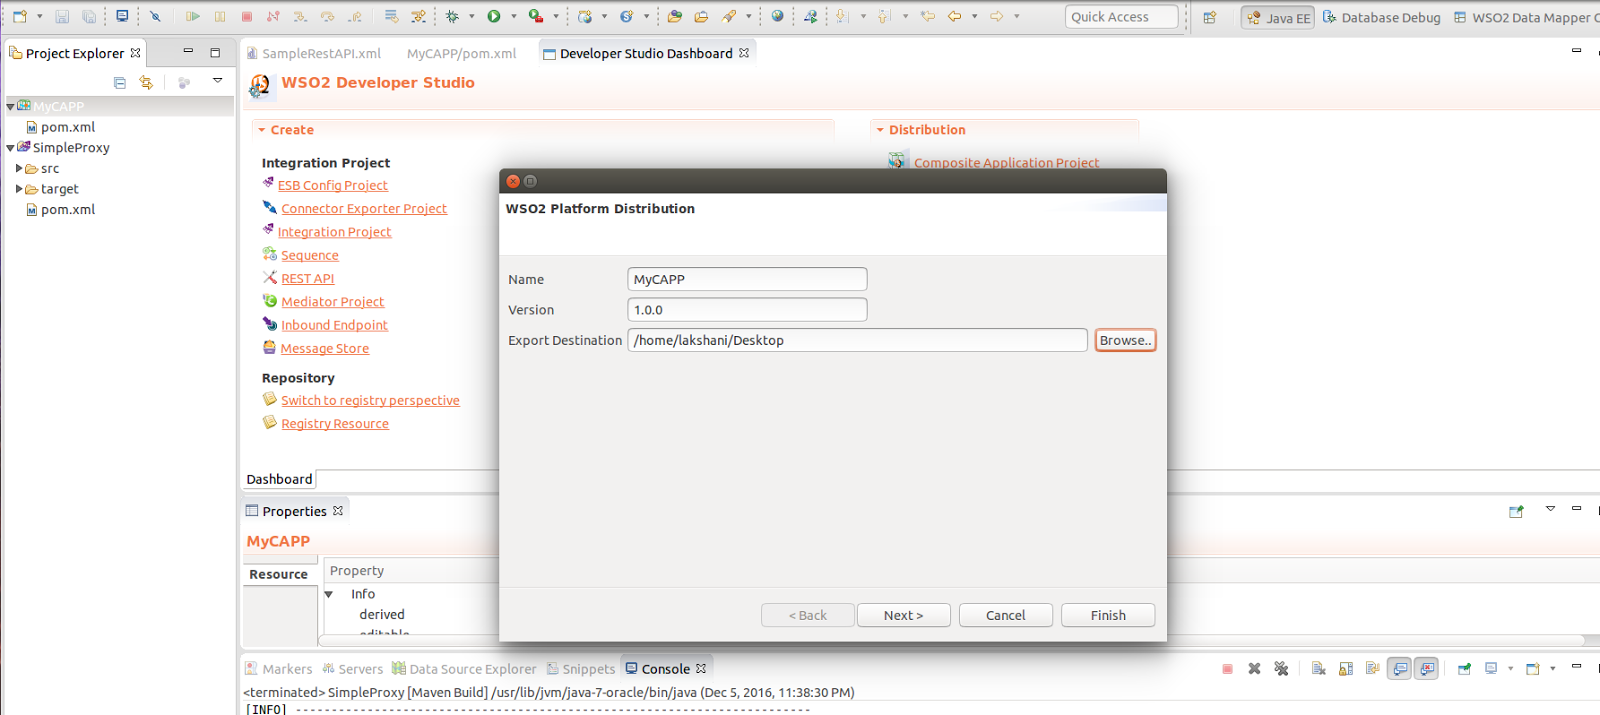
Task: Switch to Database Debug perspective
Action: click(1381, 17)
